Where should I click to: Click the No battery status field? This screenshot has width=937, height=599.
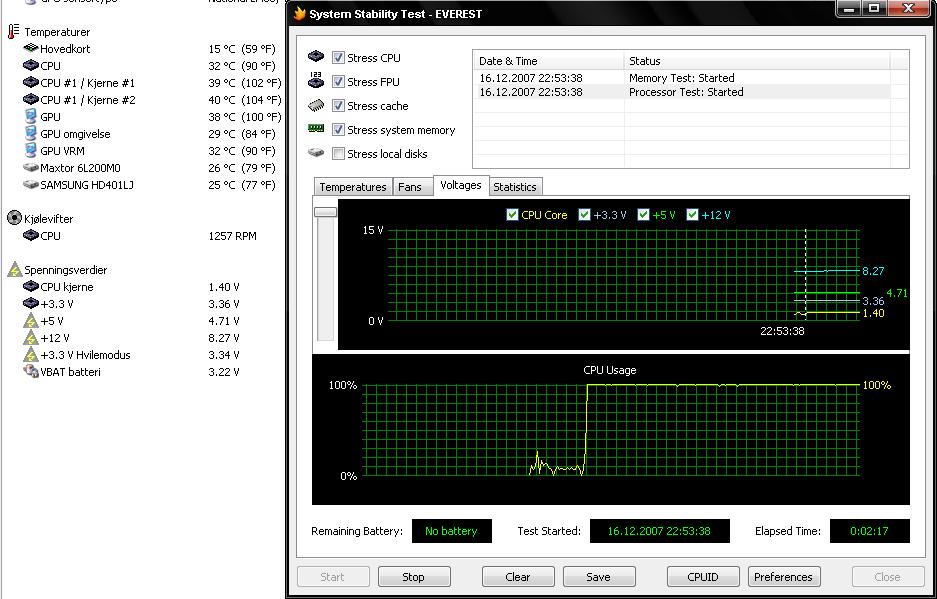(451, 530)
